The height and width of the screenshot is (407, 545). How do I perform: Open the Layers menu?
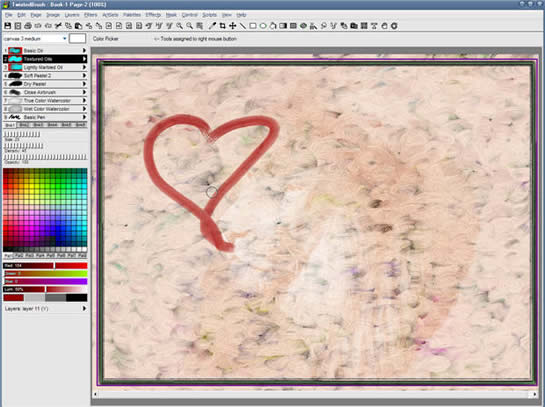(x=72, y=15)
